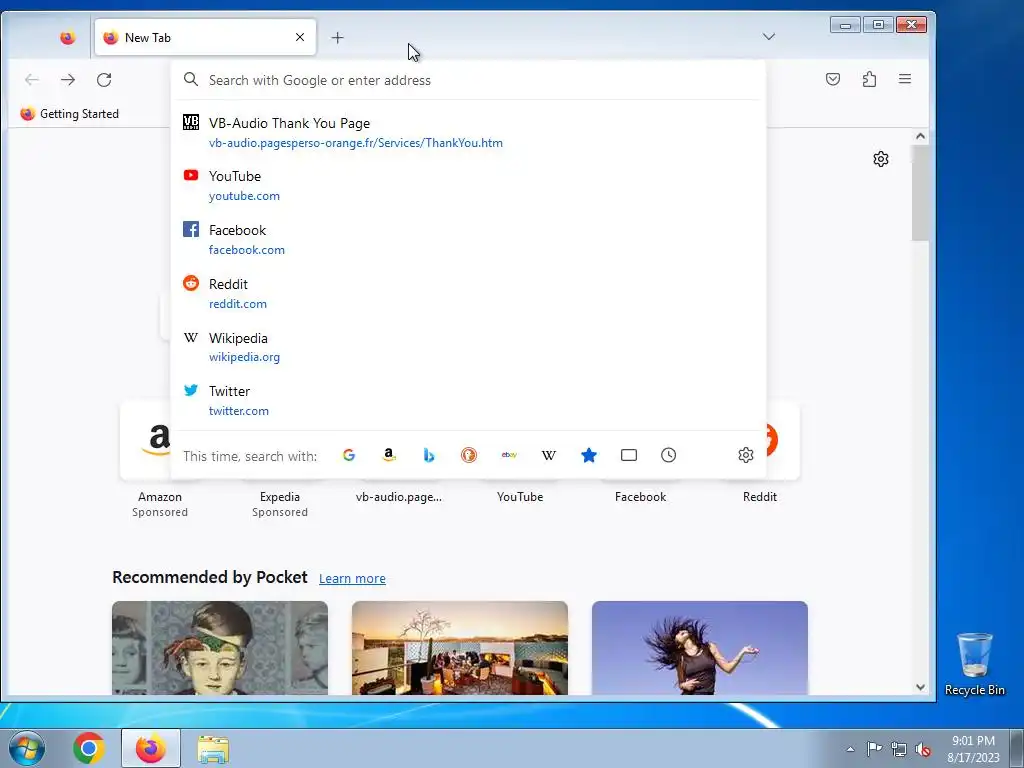Open the Recycle Bin desktop icon
This screenshot has height=768, width=1024.
tap(974, 664)
